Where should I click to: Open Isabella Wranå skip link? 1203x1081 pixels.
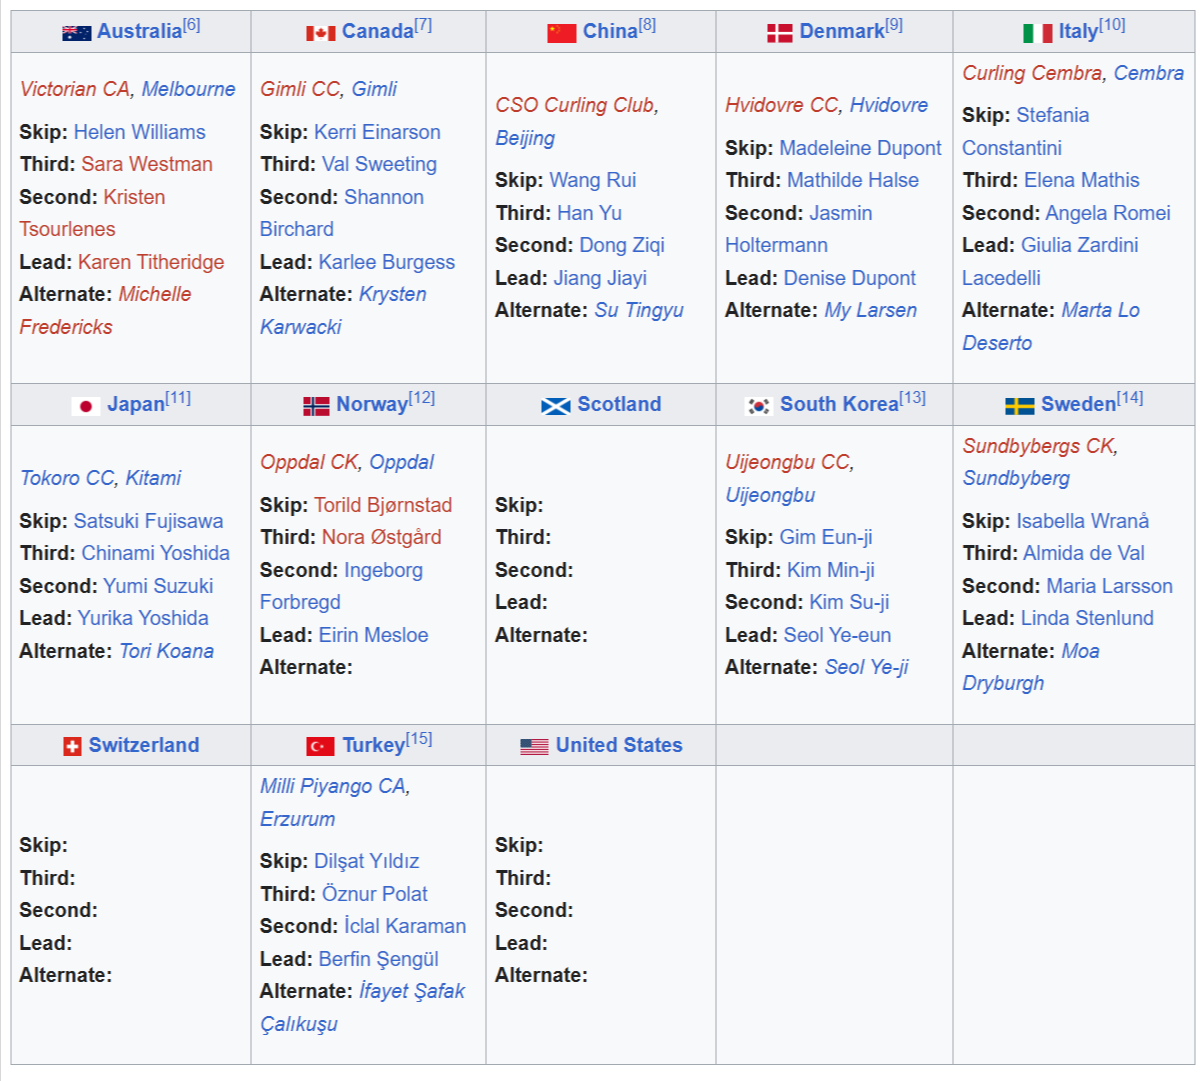1083,521
